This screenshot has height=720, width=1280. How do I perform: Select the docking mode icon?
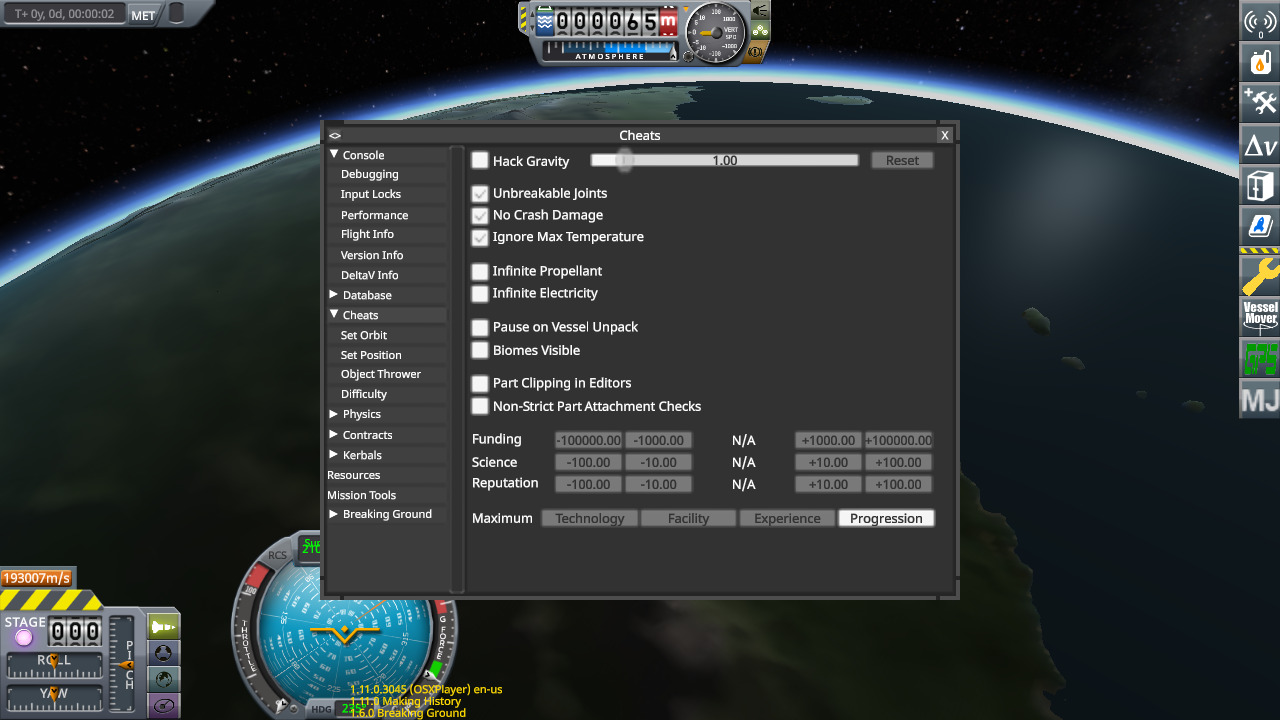coord(164,653)
